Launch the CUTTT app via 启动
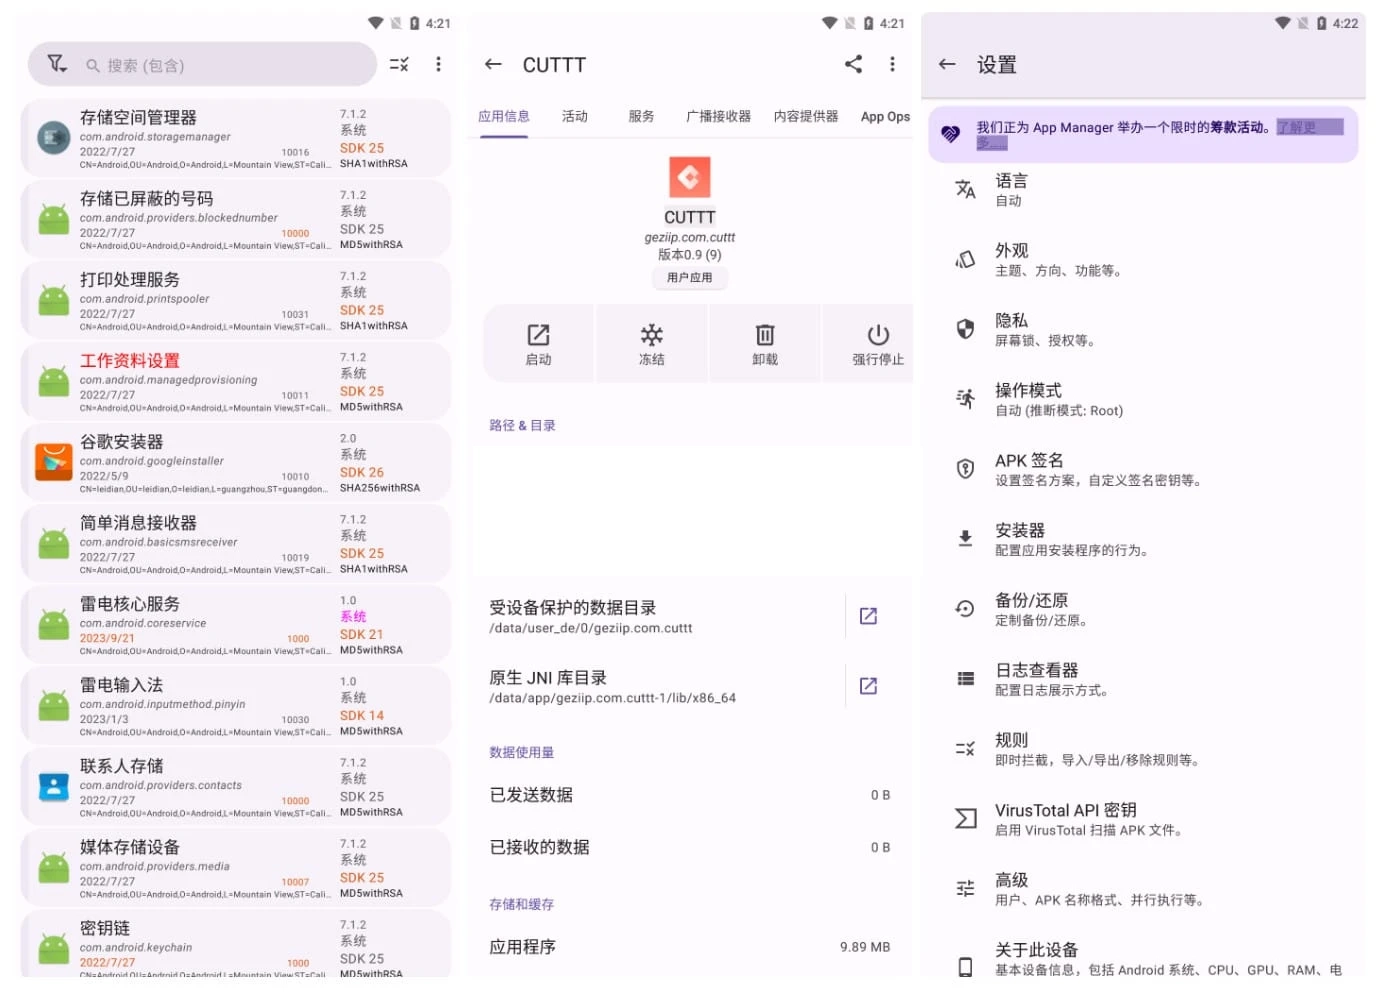The image size is (1378, 993). click(538, 344)
